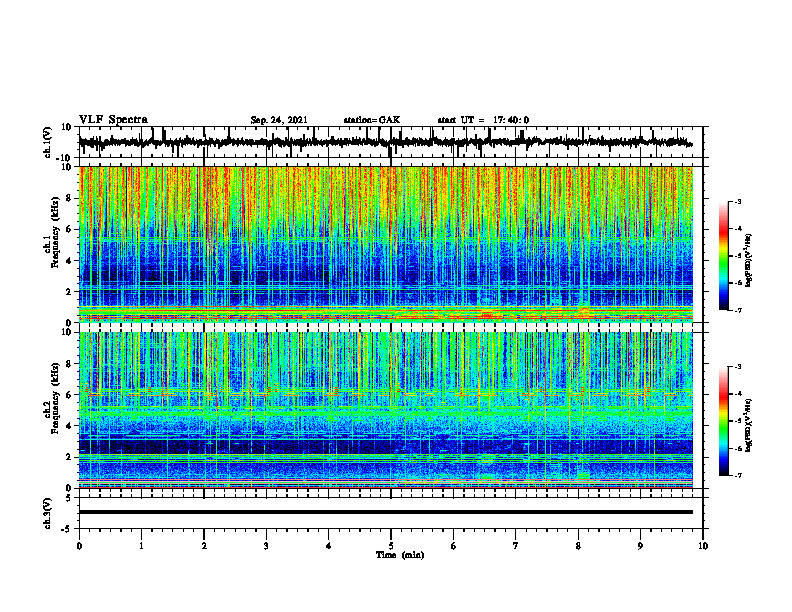
Task: Click the time axis tick label "8"
Action: pyautogui.click(x=578, y=546)
